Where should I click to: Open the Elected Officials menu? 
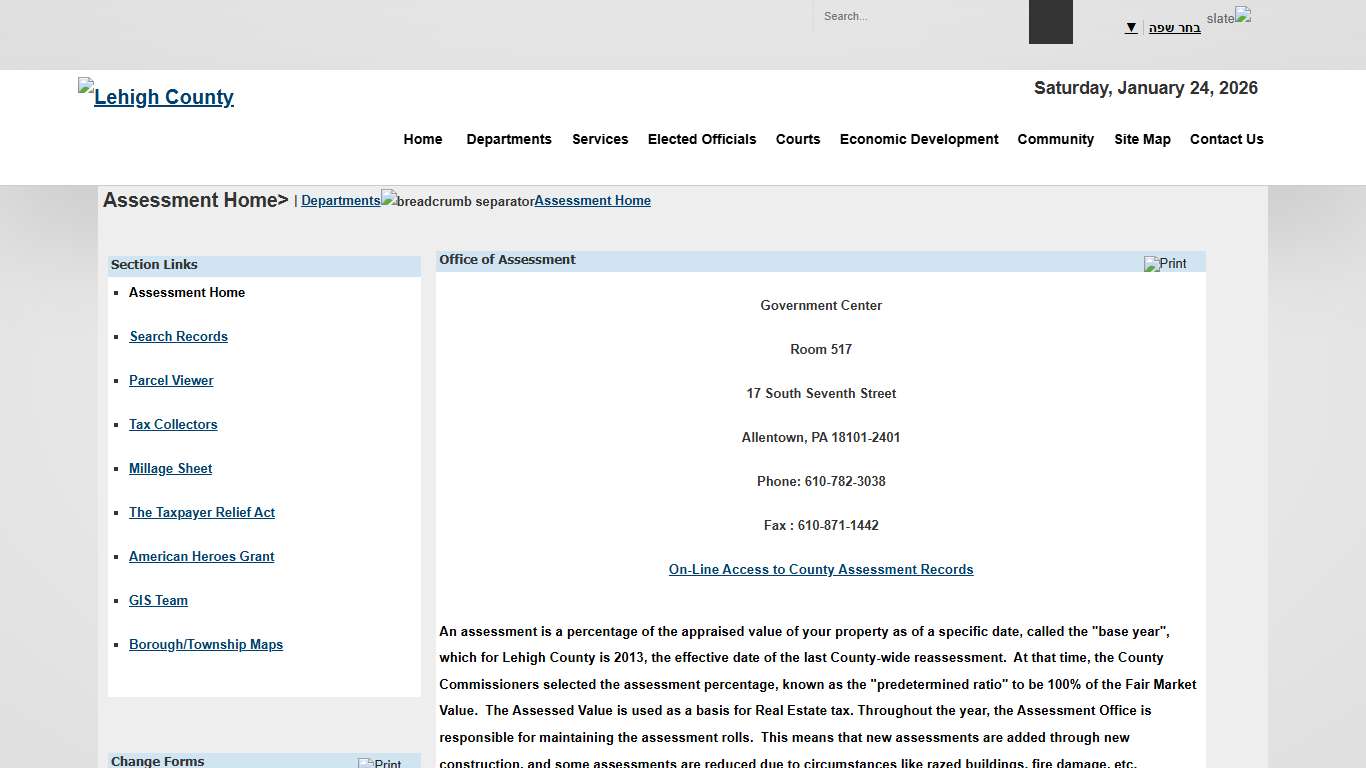(x=701, y=139)
